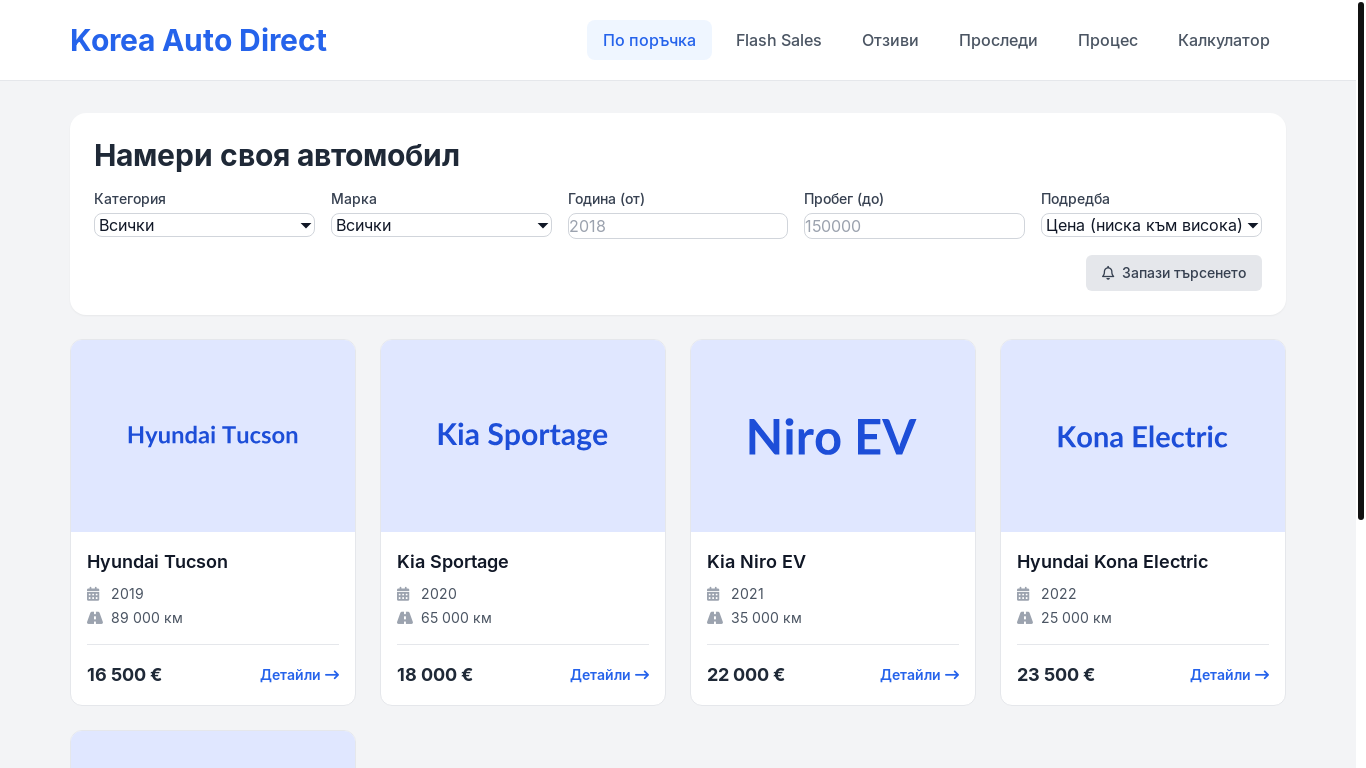The height and width of the screenshot is (768, 1366).
Task: Click the Kia Niro EV card title
Action: pos(756,562)
